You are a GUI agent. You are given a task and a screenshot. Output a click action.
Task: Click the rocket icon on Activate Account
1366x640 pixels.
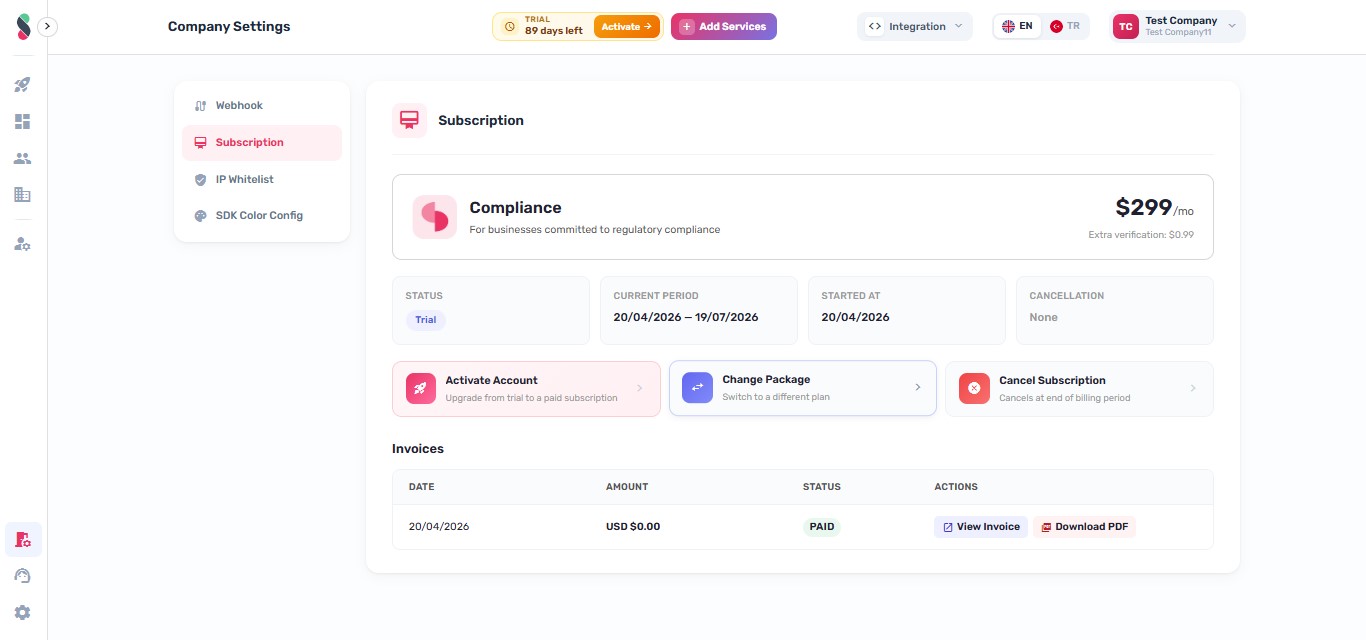pos(421,388)
